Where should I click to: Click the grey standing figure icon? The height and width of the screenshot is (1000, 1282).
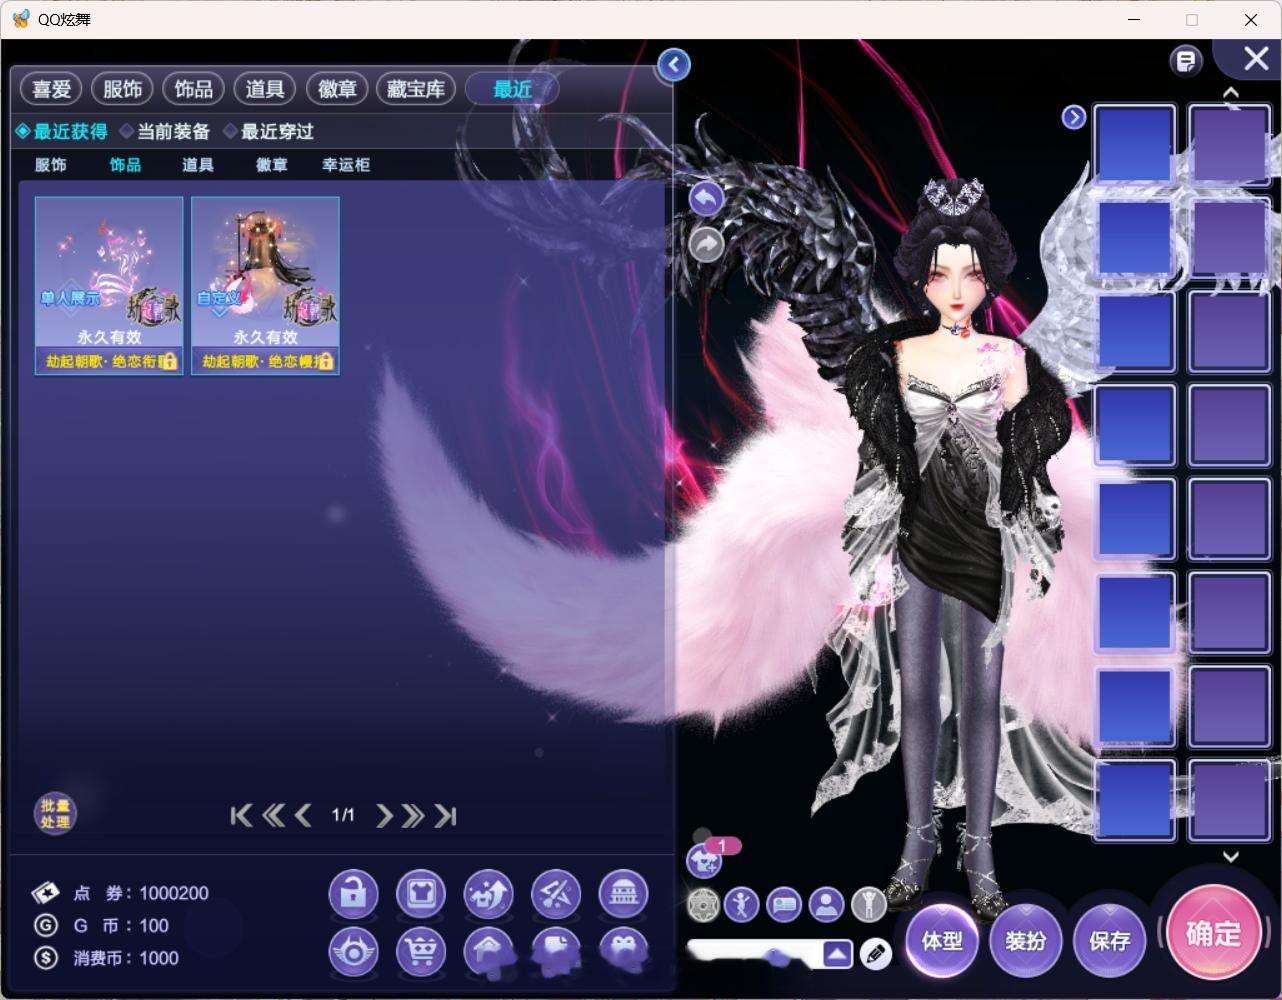pos(868,905)
